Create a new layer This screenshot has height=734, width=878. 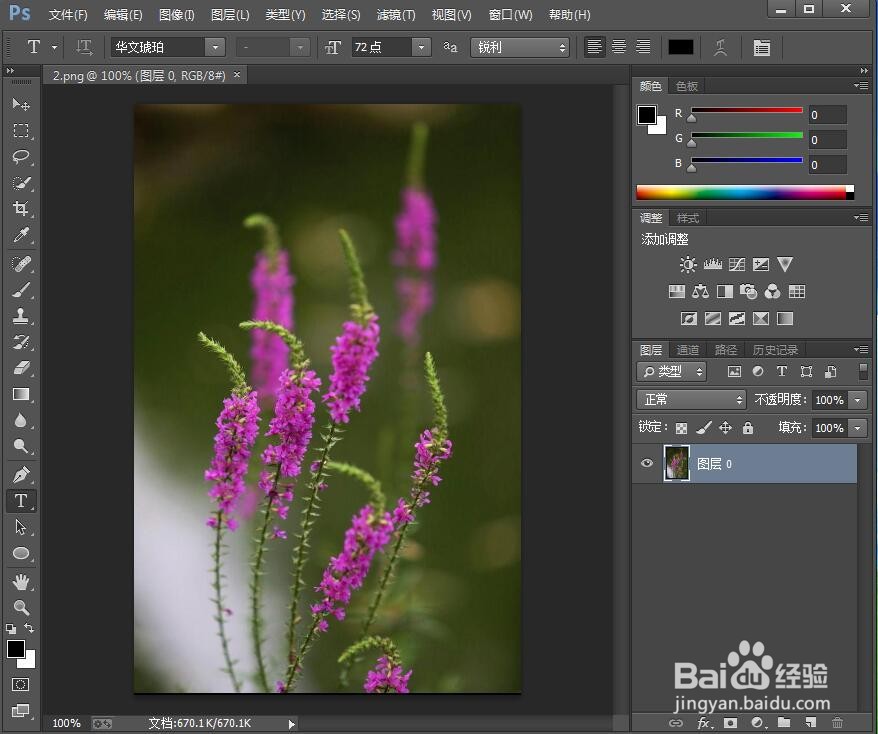coord(810,723)
